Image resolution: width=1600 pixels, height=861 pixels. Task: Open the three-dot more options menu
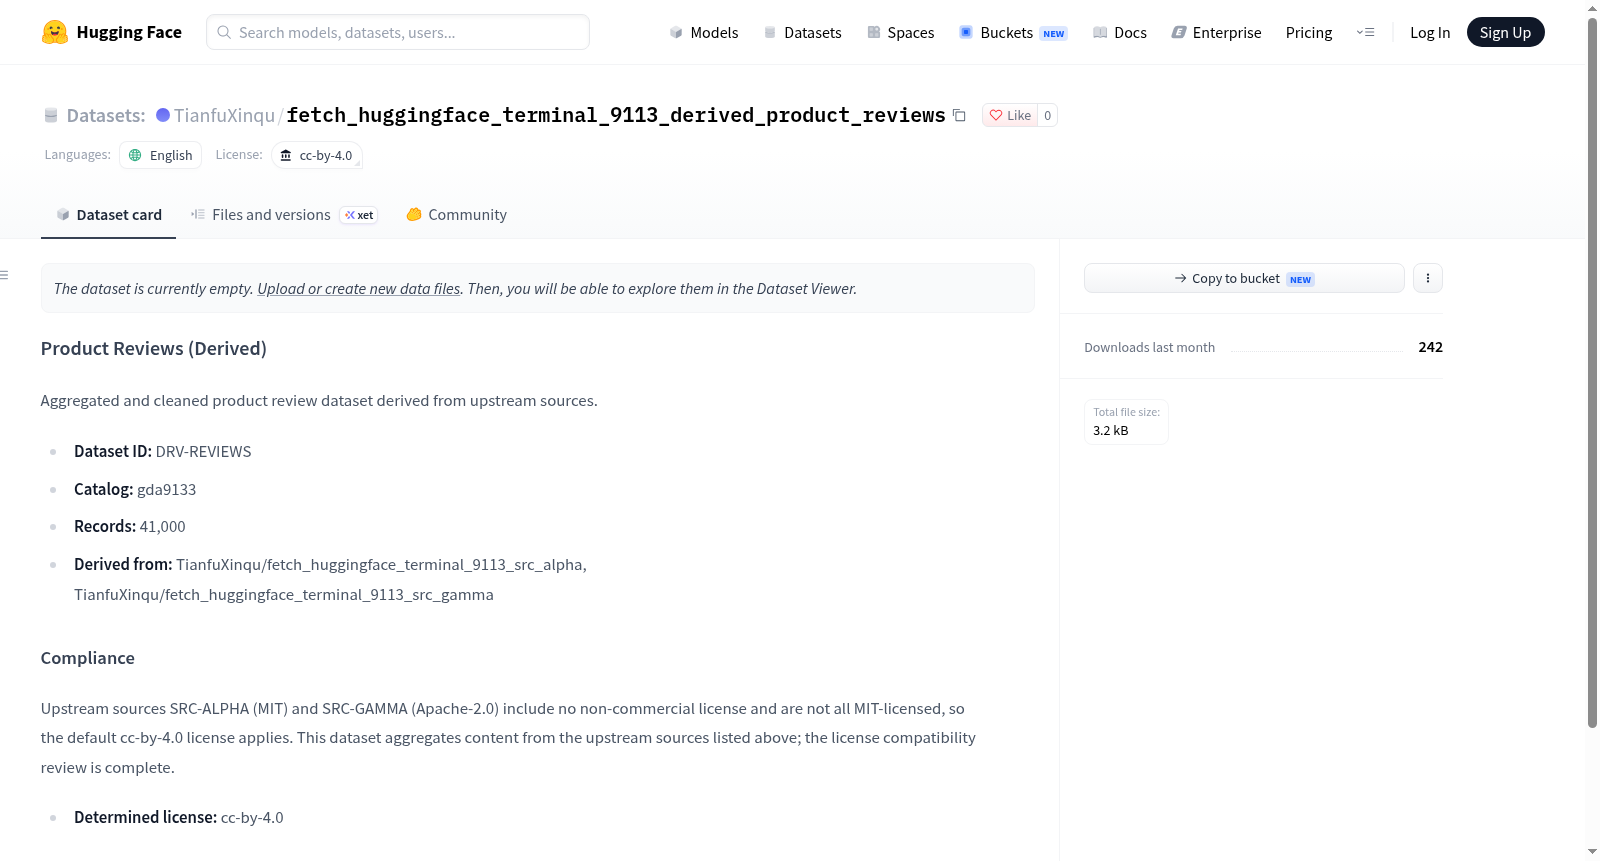tap(1428, 278)
